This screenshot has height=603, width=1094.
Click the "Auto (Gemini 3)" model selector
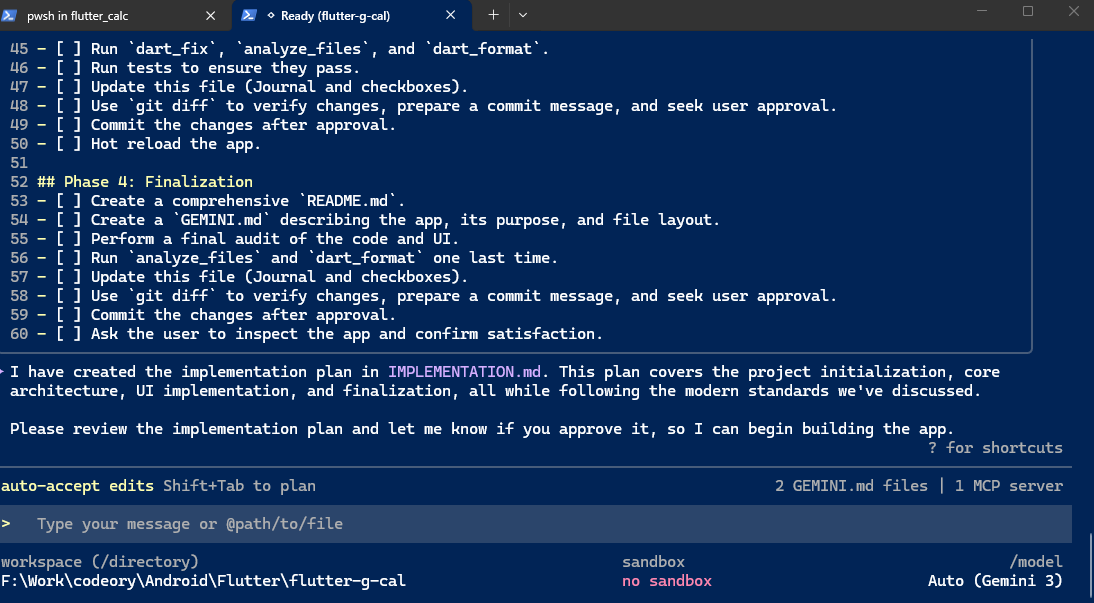[995, 581]
